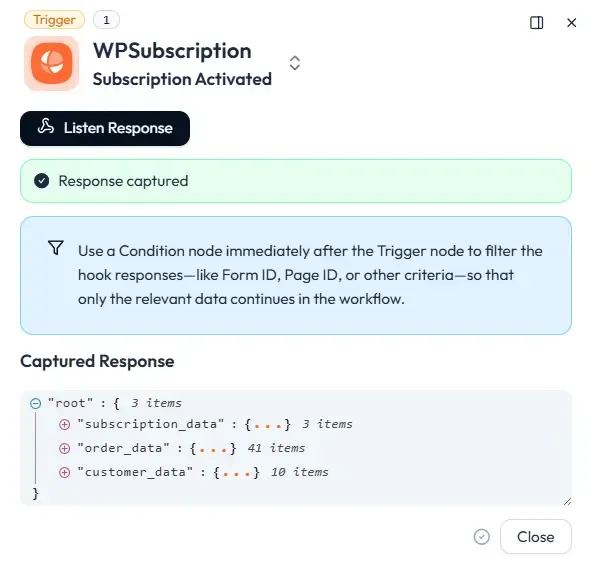Image resolution: width=594 pixels, height=572 pixels.
Task: Collapse the root JSON node
Action: pos(36,403)
